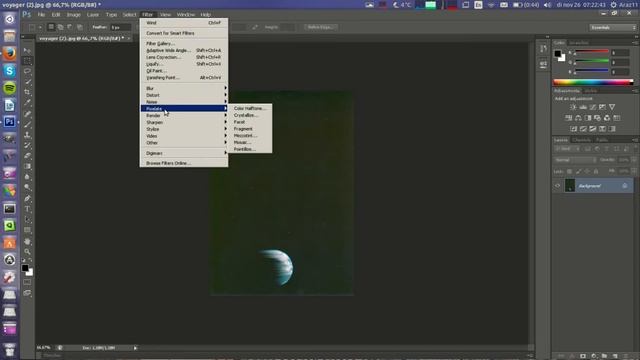
Task: Open Skype from the dock
Action: (x=9, y=71)
